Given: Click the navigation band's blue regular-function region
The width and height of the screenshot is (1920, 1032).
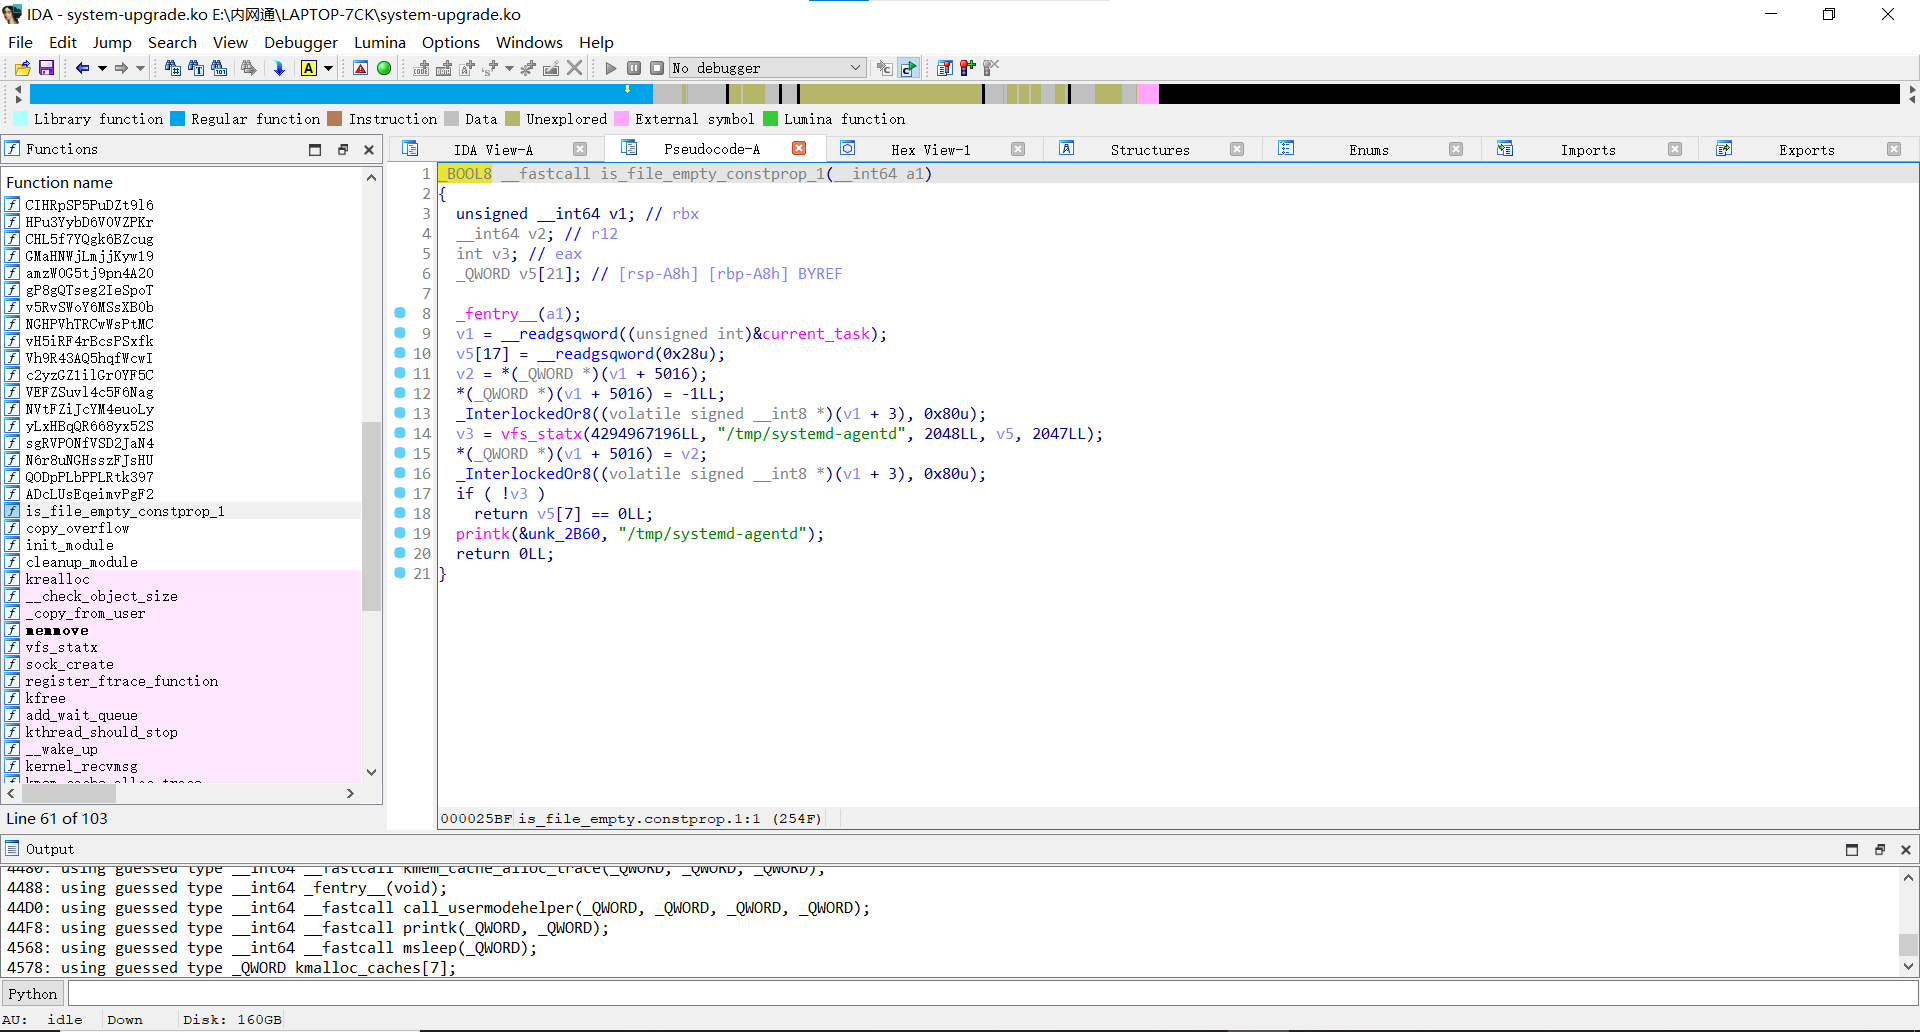Looking at the screenshot, I should [x=340, y=94].
